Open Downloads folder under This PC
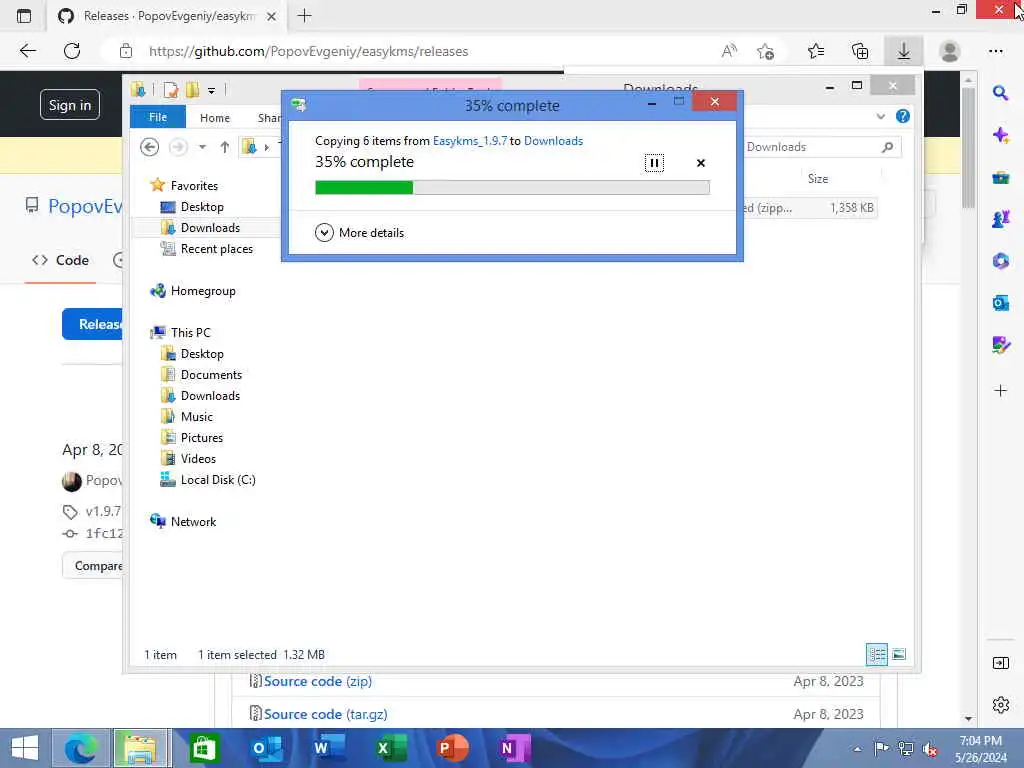Viewport: 1024px width, 768px height. coord(210,395)
